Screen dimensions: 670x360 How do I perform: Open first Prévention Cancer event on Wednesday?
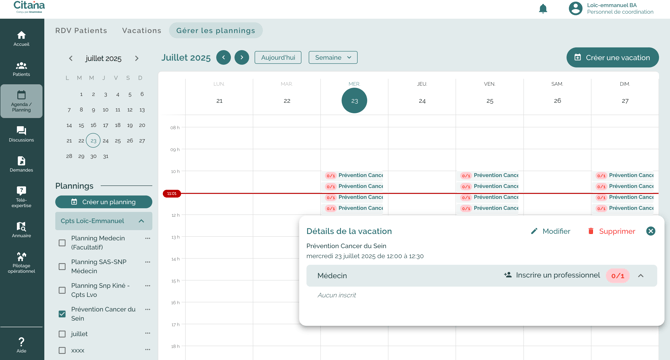coord(354,176)
